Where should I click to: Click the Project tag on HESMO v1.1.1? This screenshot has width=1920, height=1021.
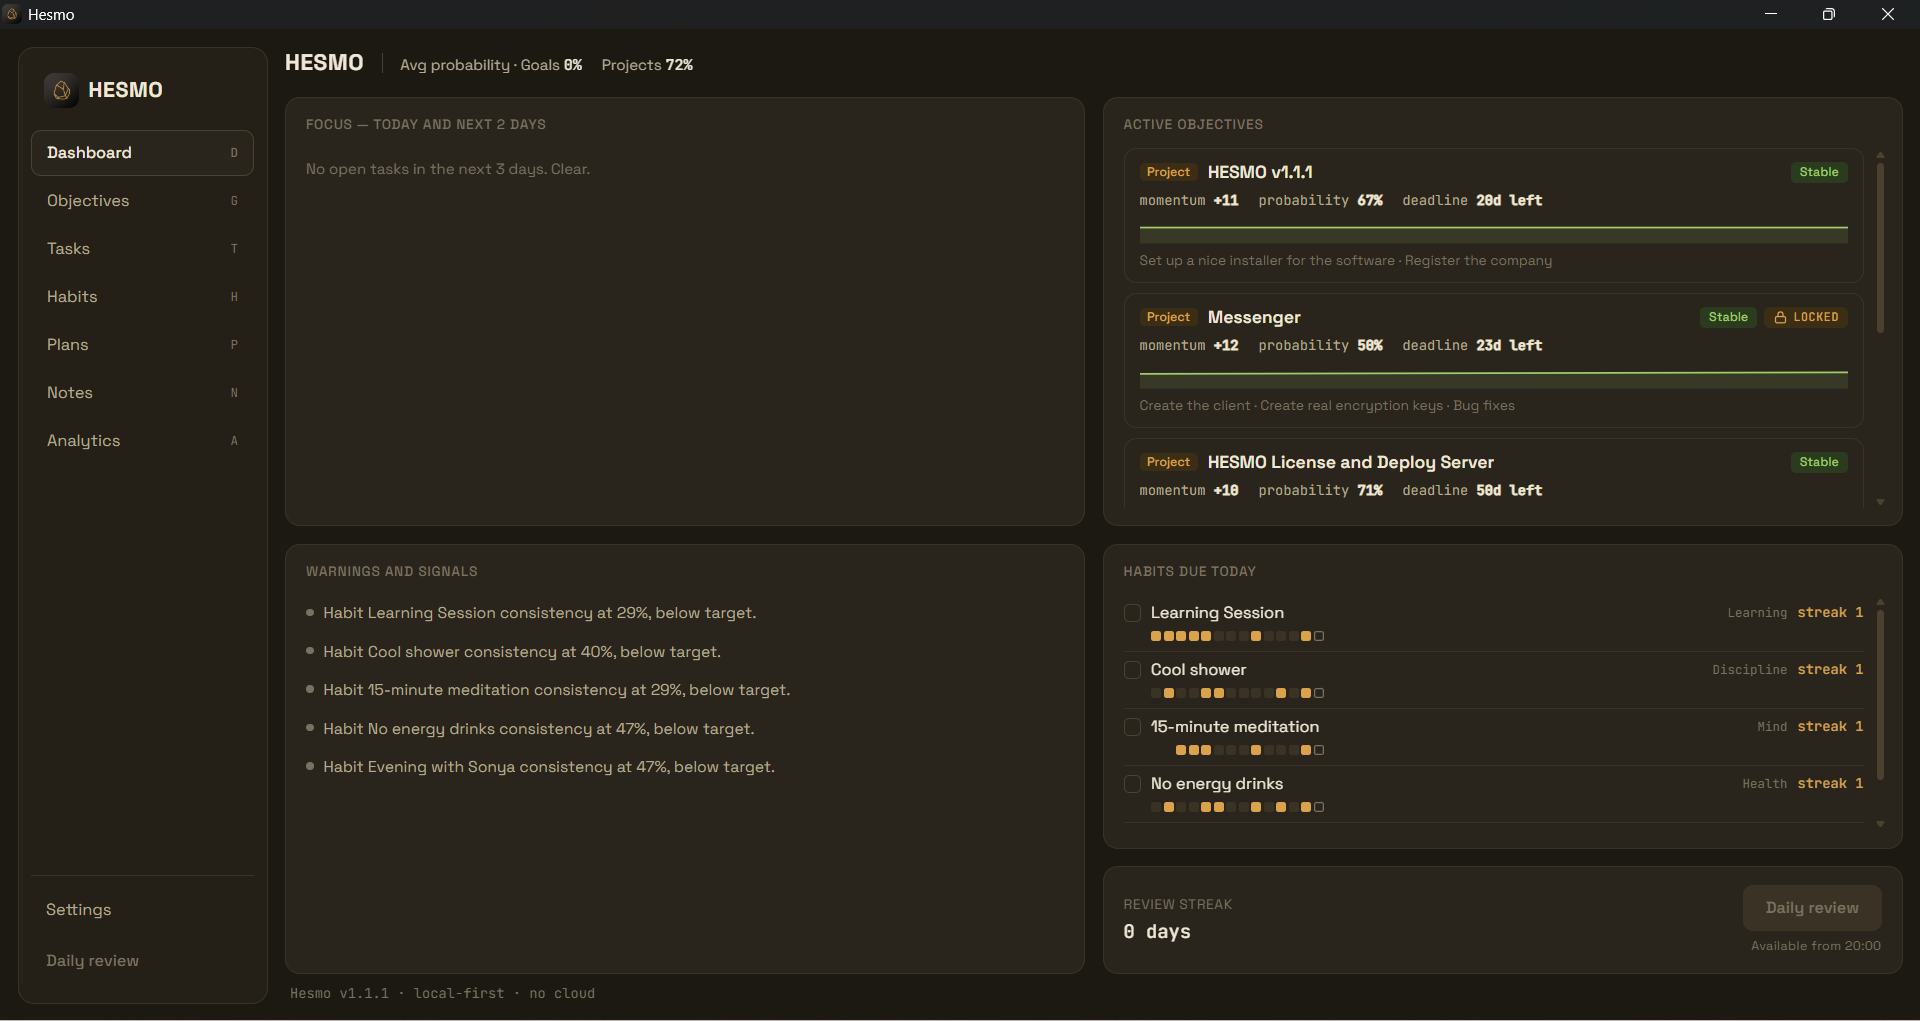pos(1168,172)
